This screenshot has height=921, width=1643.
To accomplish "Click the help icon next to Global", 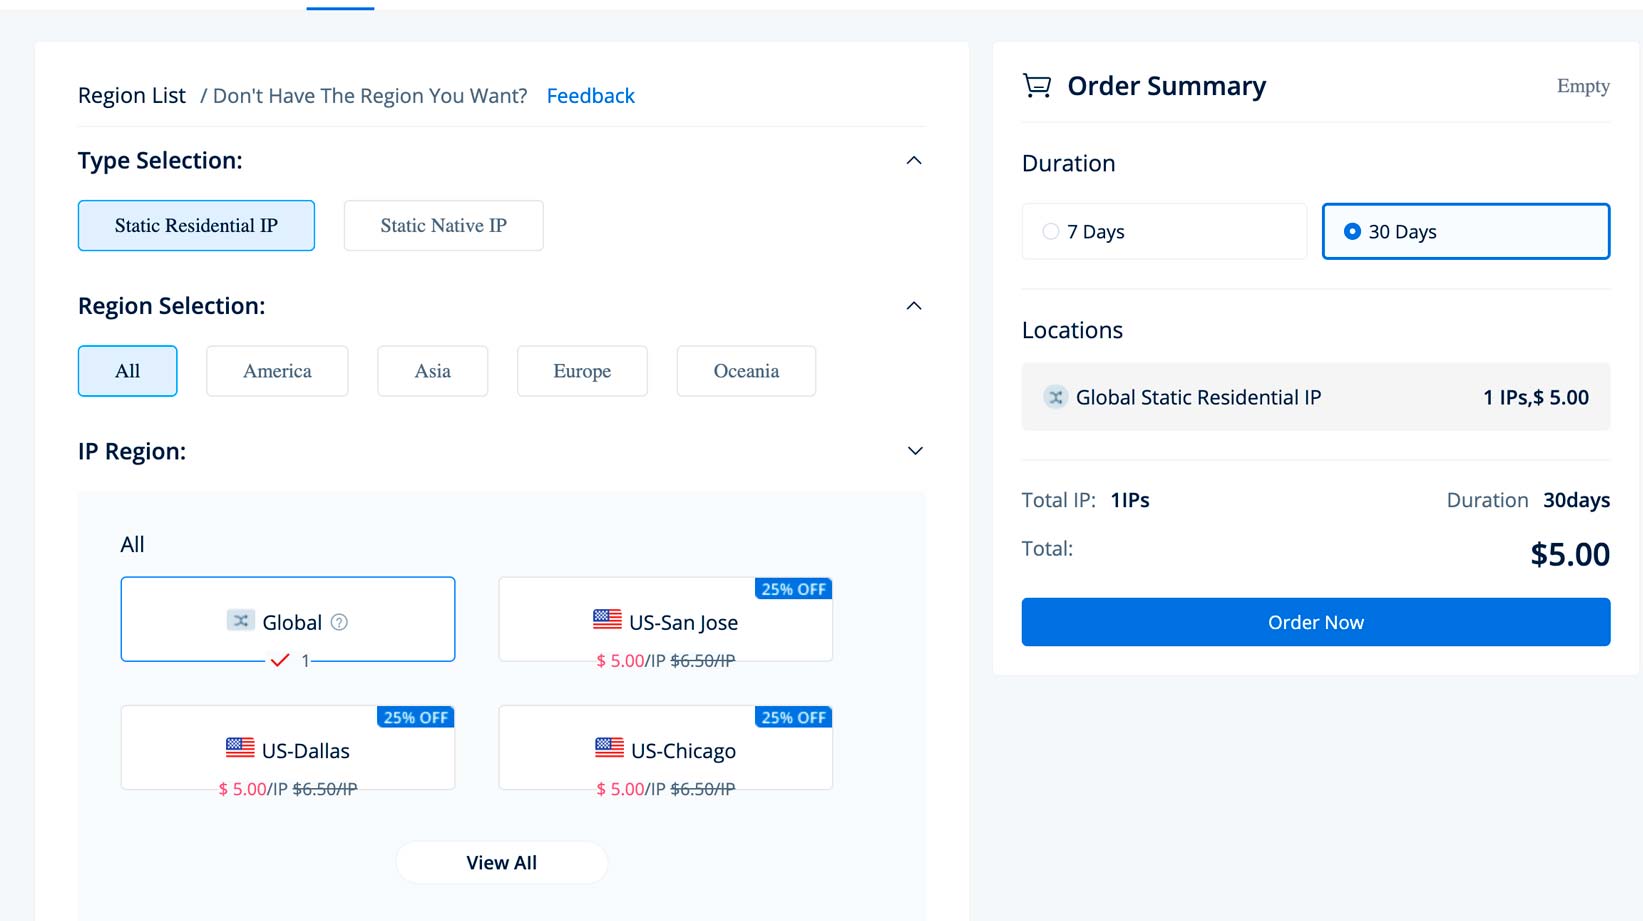I will [x=339, y=622].
